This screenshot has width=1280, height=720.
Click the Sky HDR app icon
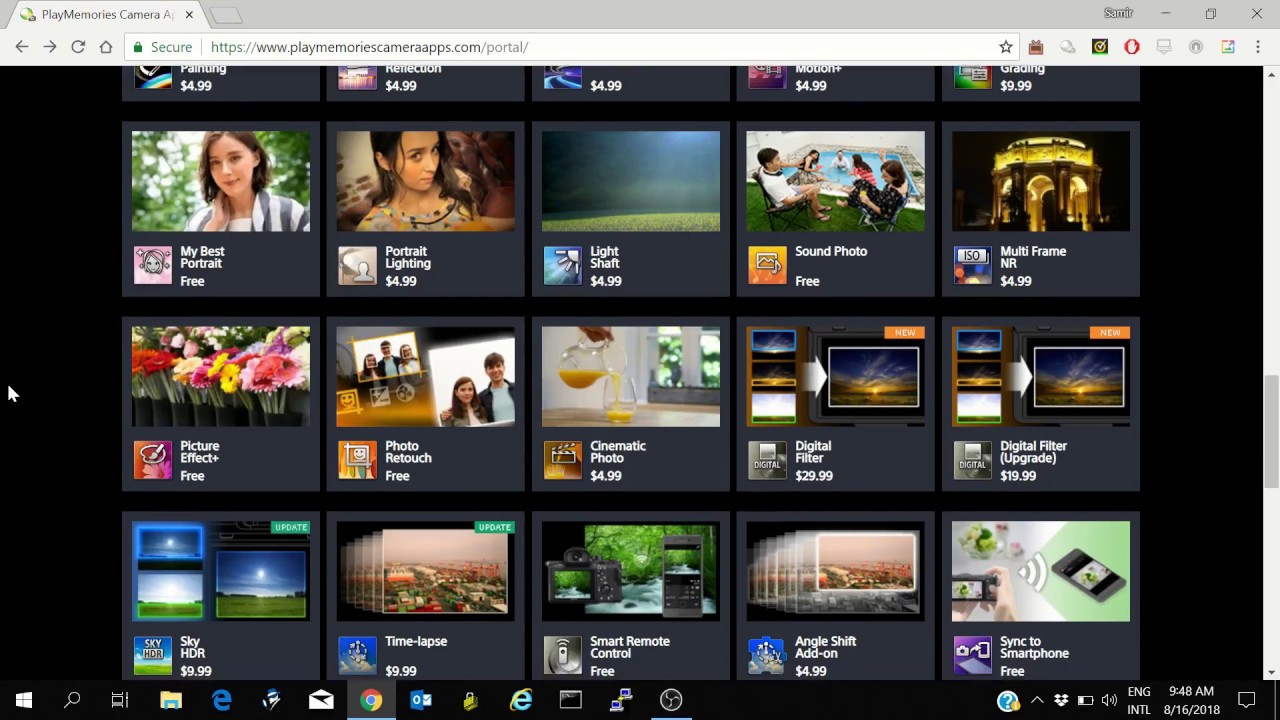(x=153, y=655)
